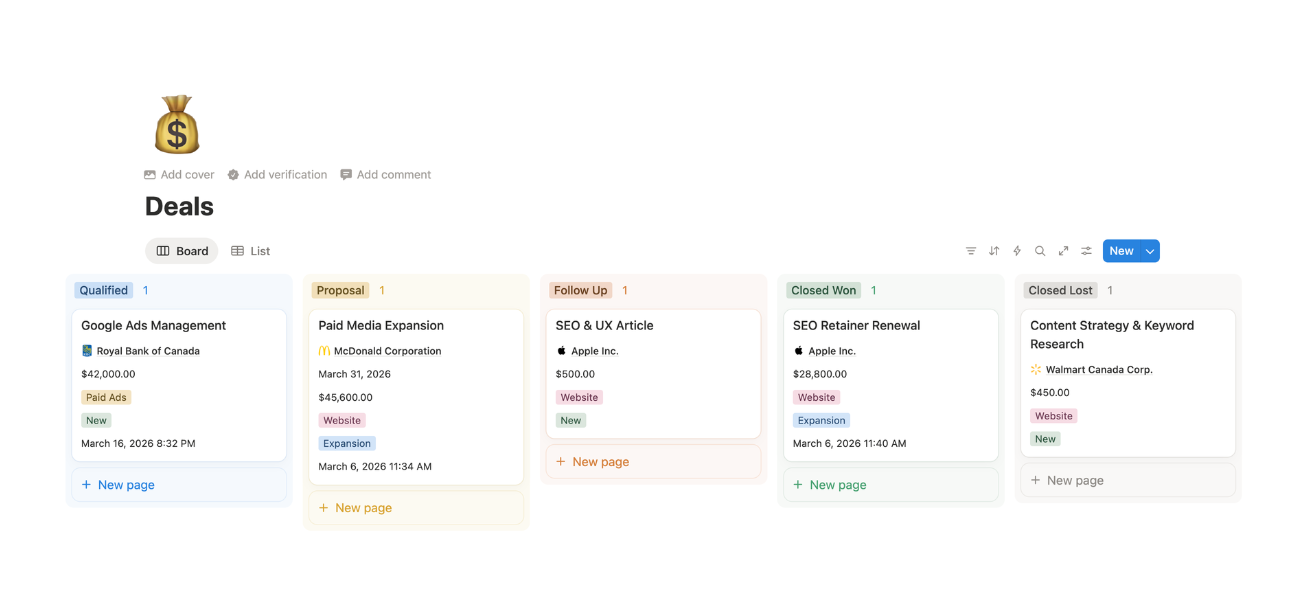
Task: Open the New button dropdown arrow
Action: pyautogui.click(x=1150, y=251)
